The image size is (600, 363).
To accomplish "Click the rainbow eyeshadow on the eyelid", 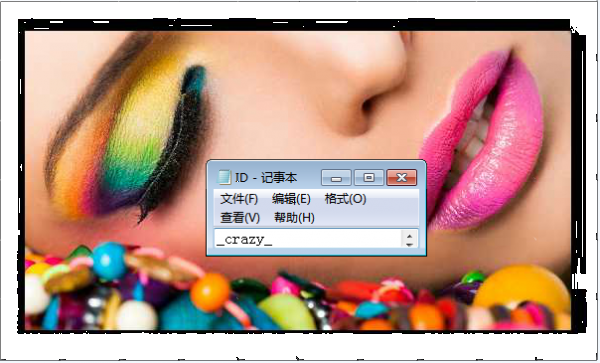I will tap(126, 138).
